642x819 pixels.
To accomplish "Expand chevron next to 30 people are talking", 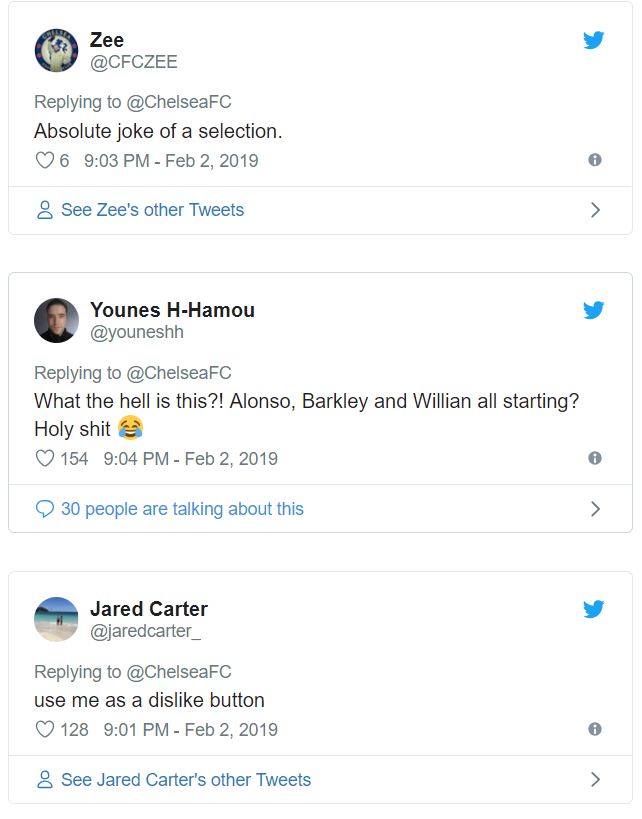I will [595, 509].
